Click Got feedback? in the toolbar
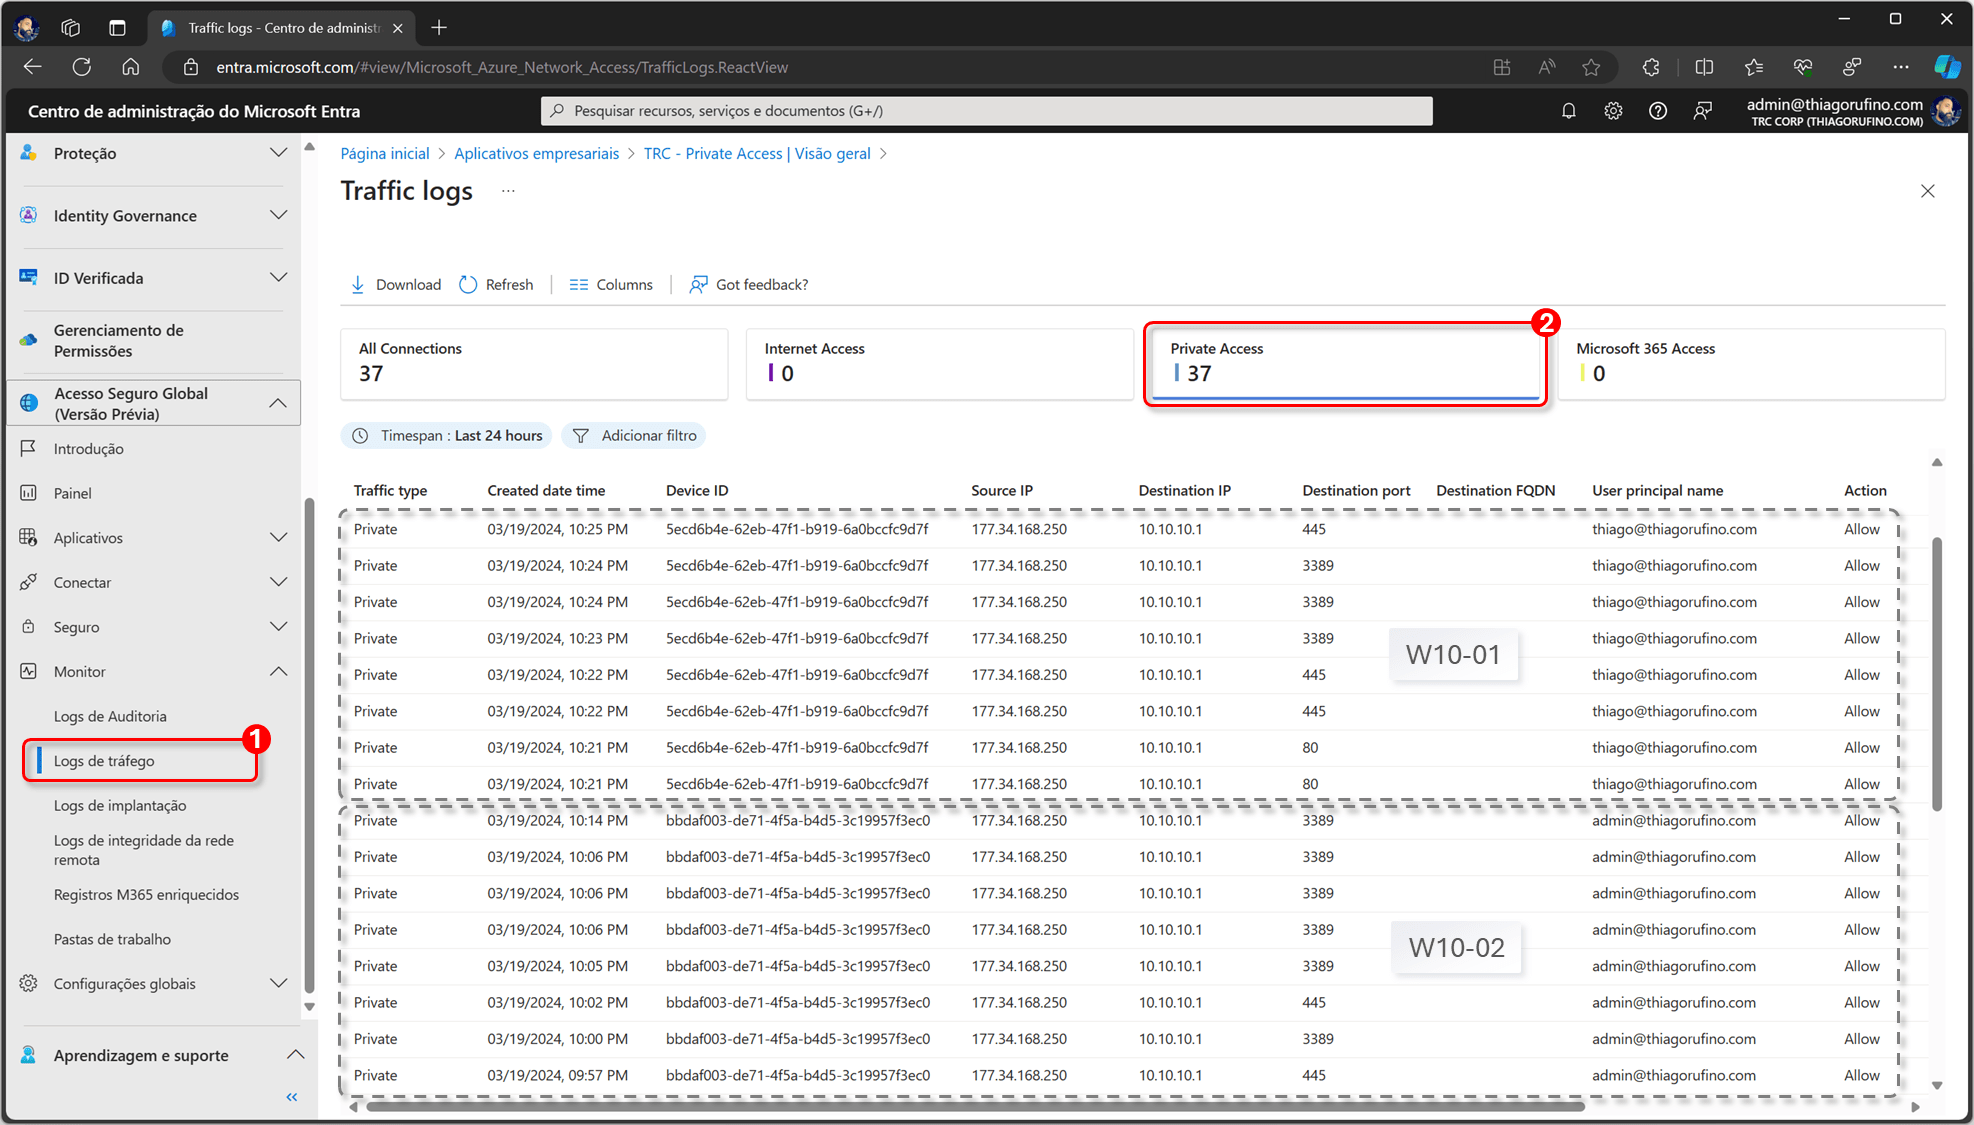 point(749,285)
